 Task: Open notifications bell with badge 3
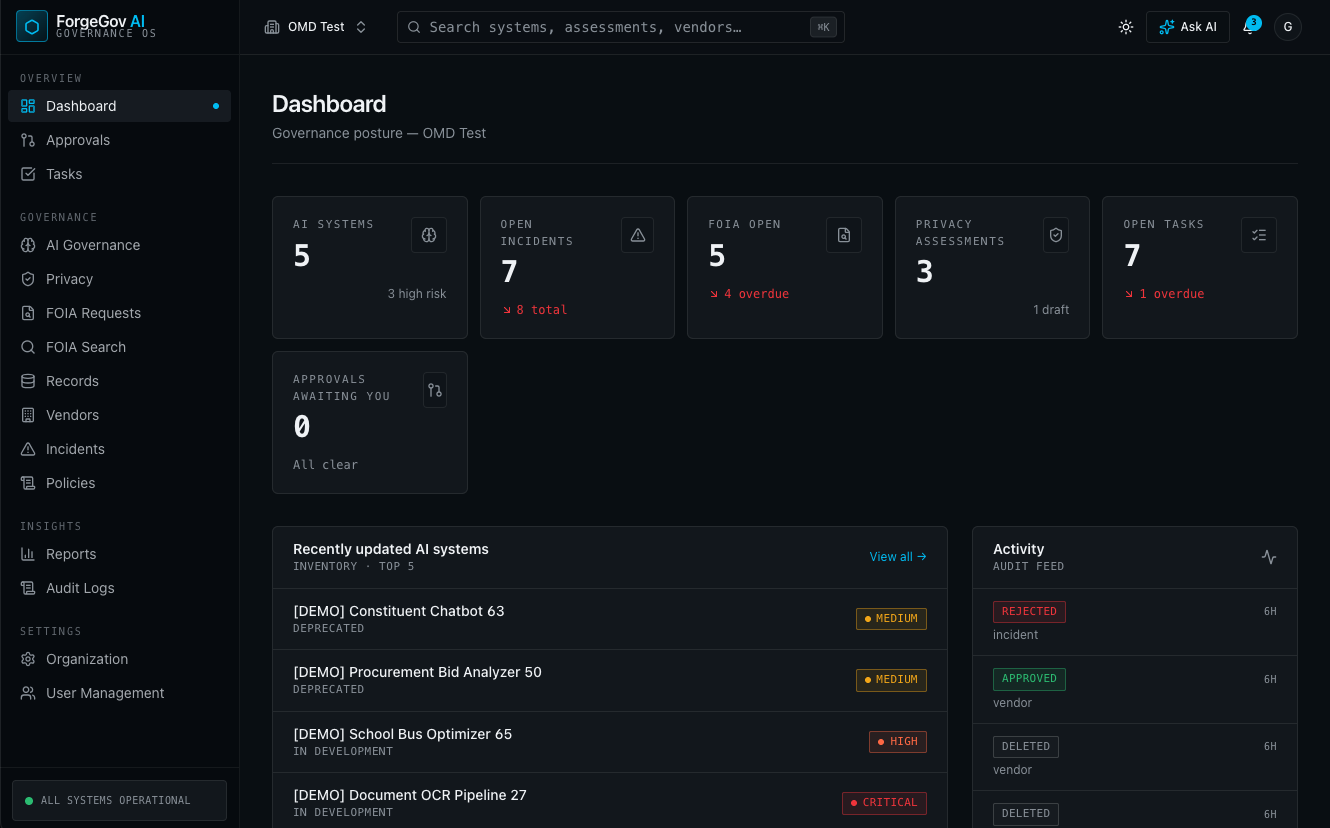click(1250, 27)
